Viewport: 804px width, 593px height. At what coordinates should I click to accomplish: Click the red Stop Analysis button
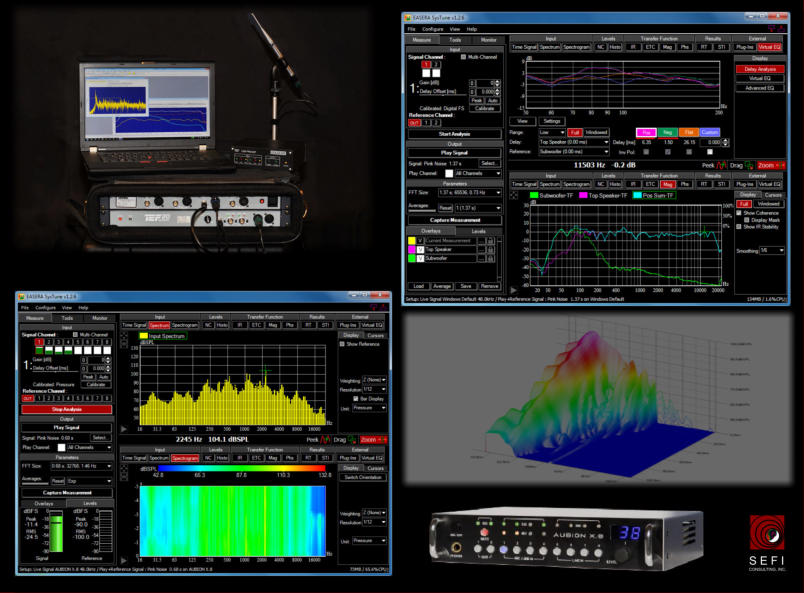click(67, 409)
